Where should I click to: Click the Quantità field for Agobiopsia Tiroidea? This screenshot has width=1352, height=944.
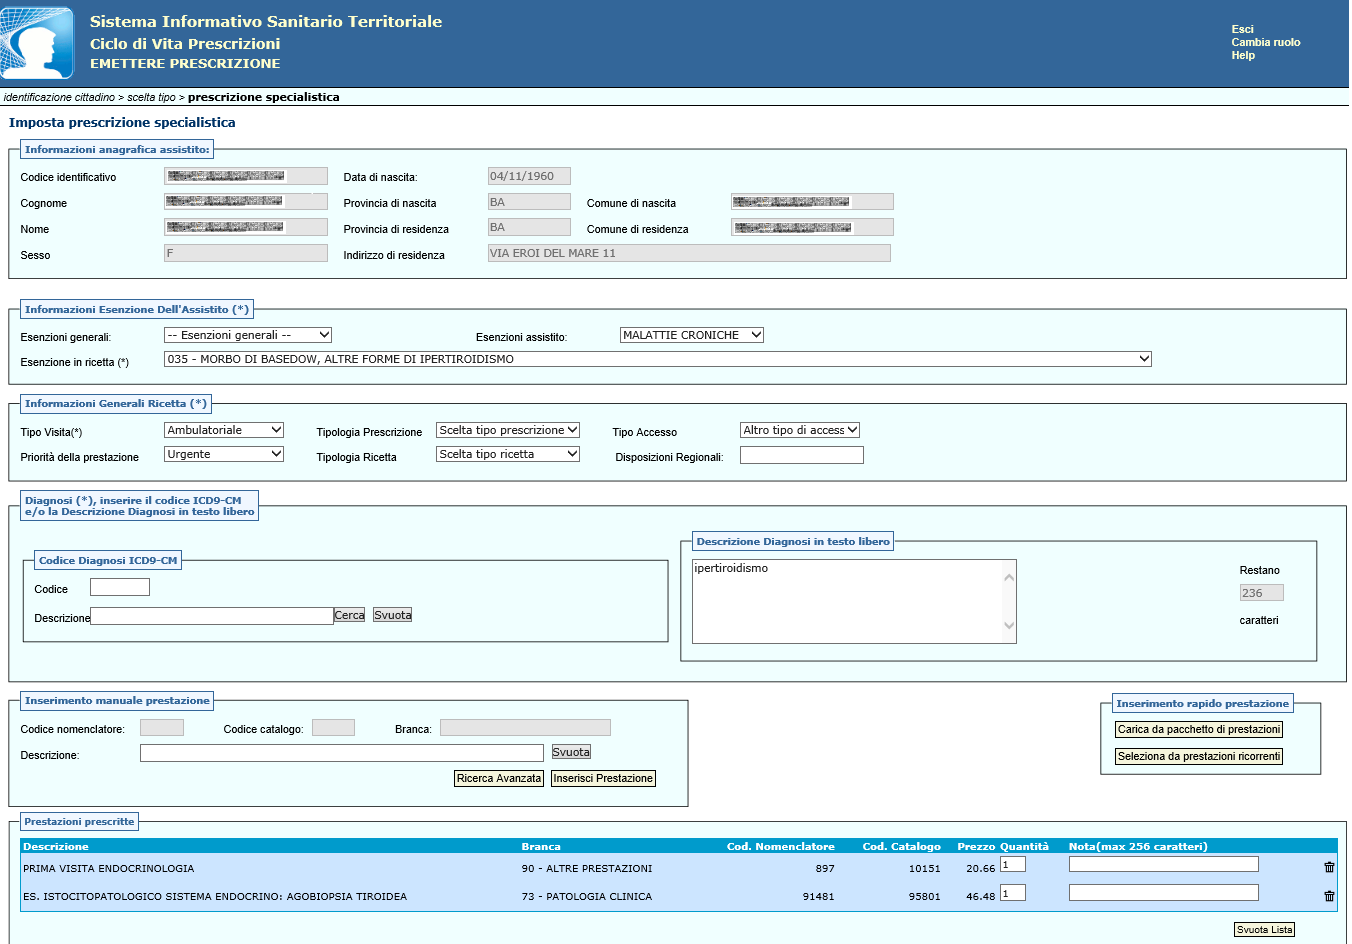click(1013, 893)
